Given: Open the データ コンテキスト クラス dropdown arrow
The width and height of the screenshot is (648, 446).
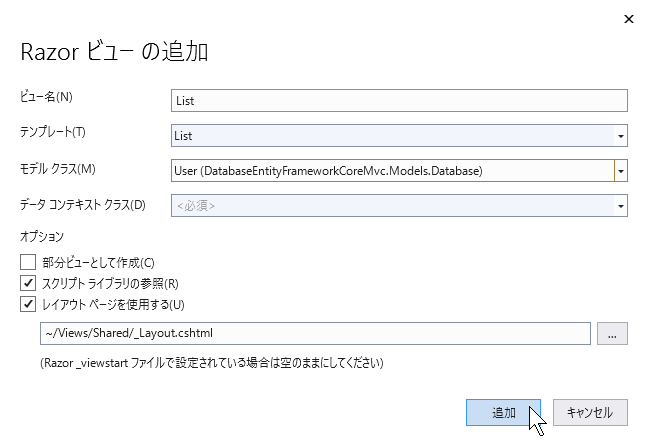Looking at the screenshot, I should (621, 206).
